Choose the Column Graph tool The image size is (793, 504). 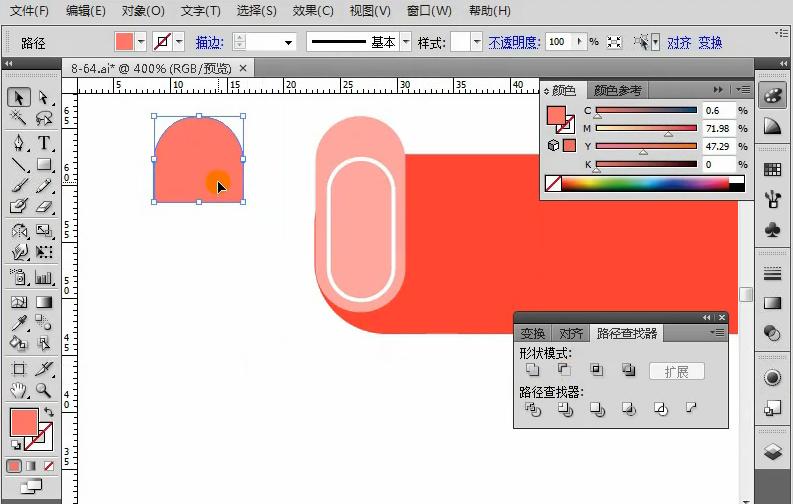coord(44,277)
